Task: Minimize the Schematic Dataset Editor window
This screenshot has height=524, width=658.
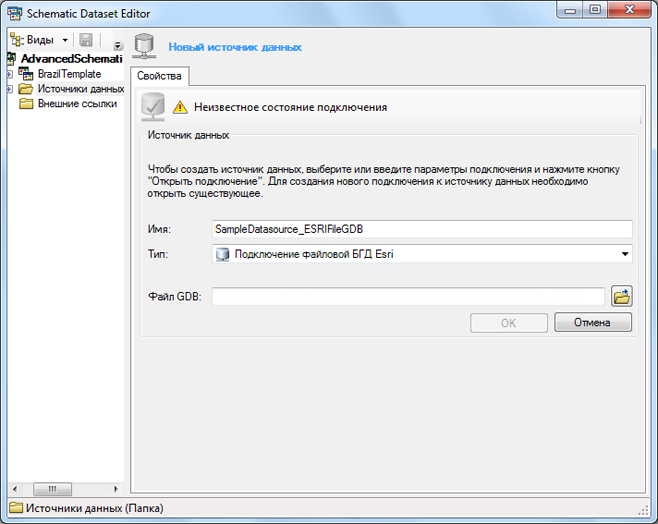Action: [x=570, y=10]
